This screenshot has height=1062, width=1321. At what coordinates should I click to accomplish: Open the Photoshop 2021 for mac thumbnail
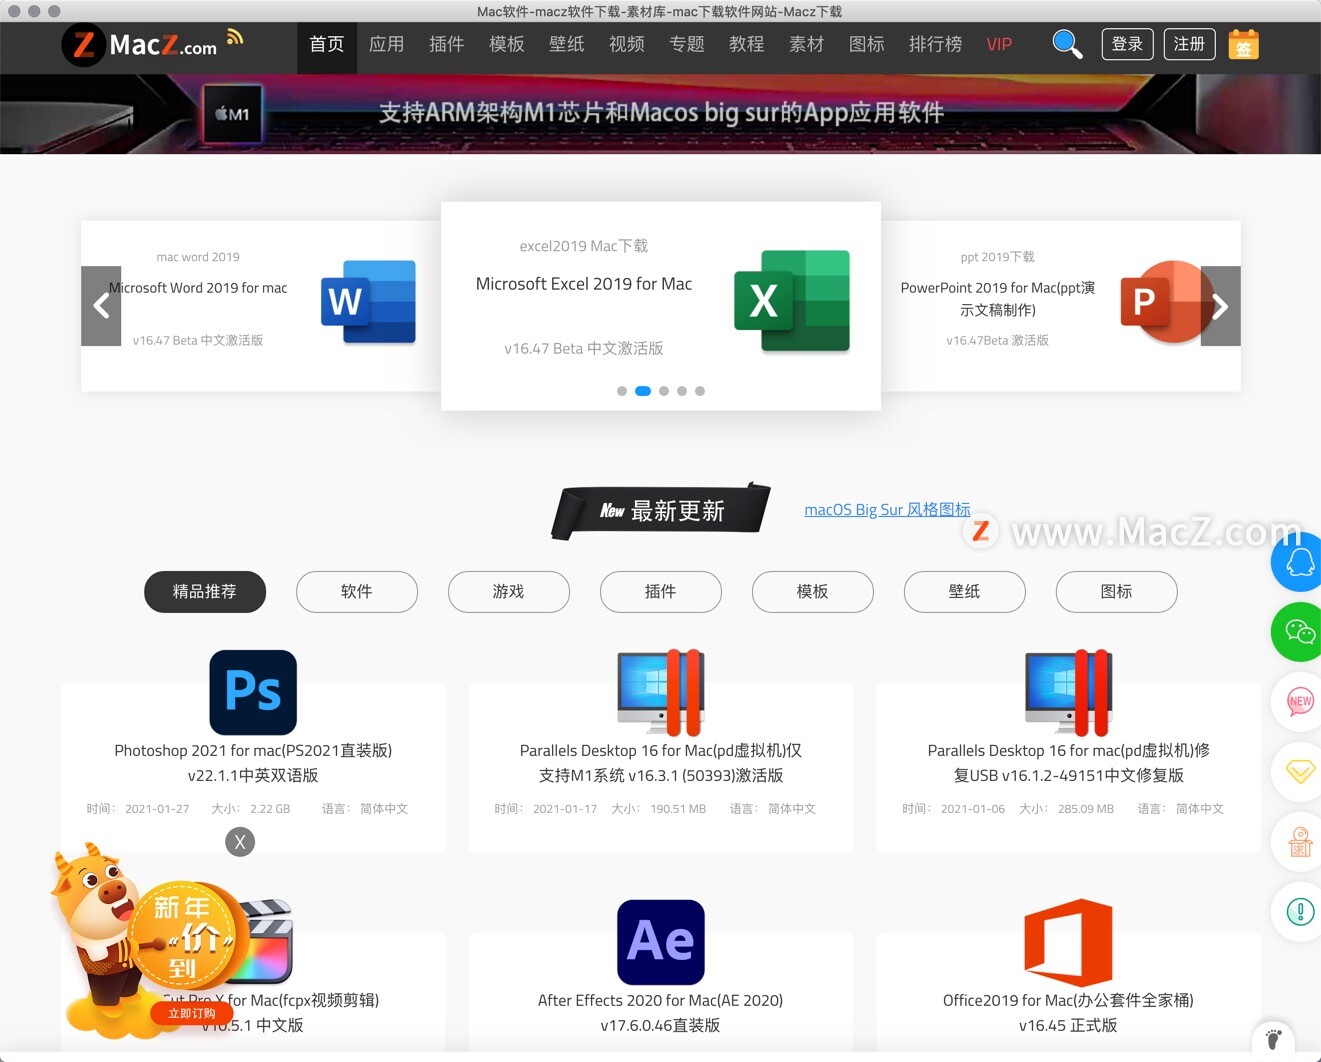(x=253, y=692)
